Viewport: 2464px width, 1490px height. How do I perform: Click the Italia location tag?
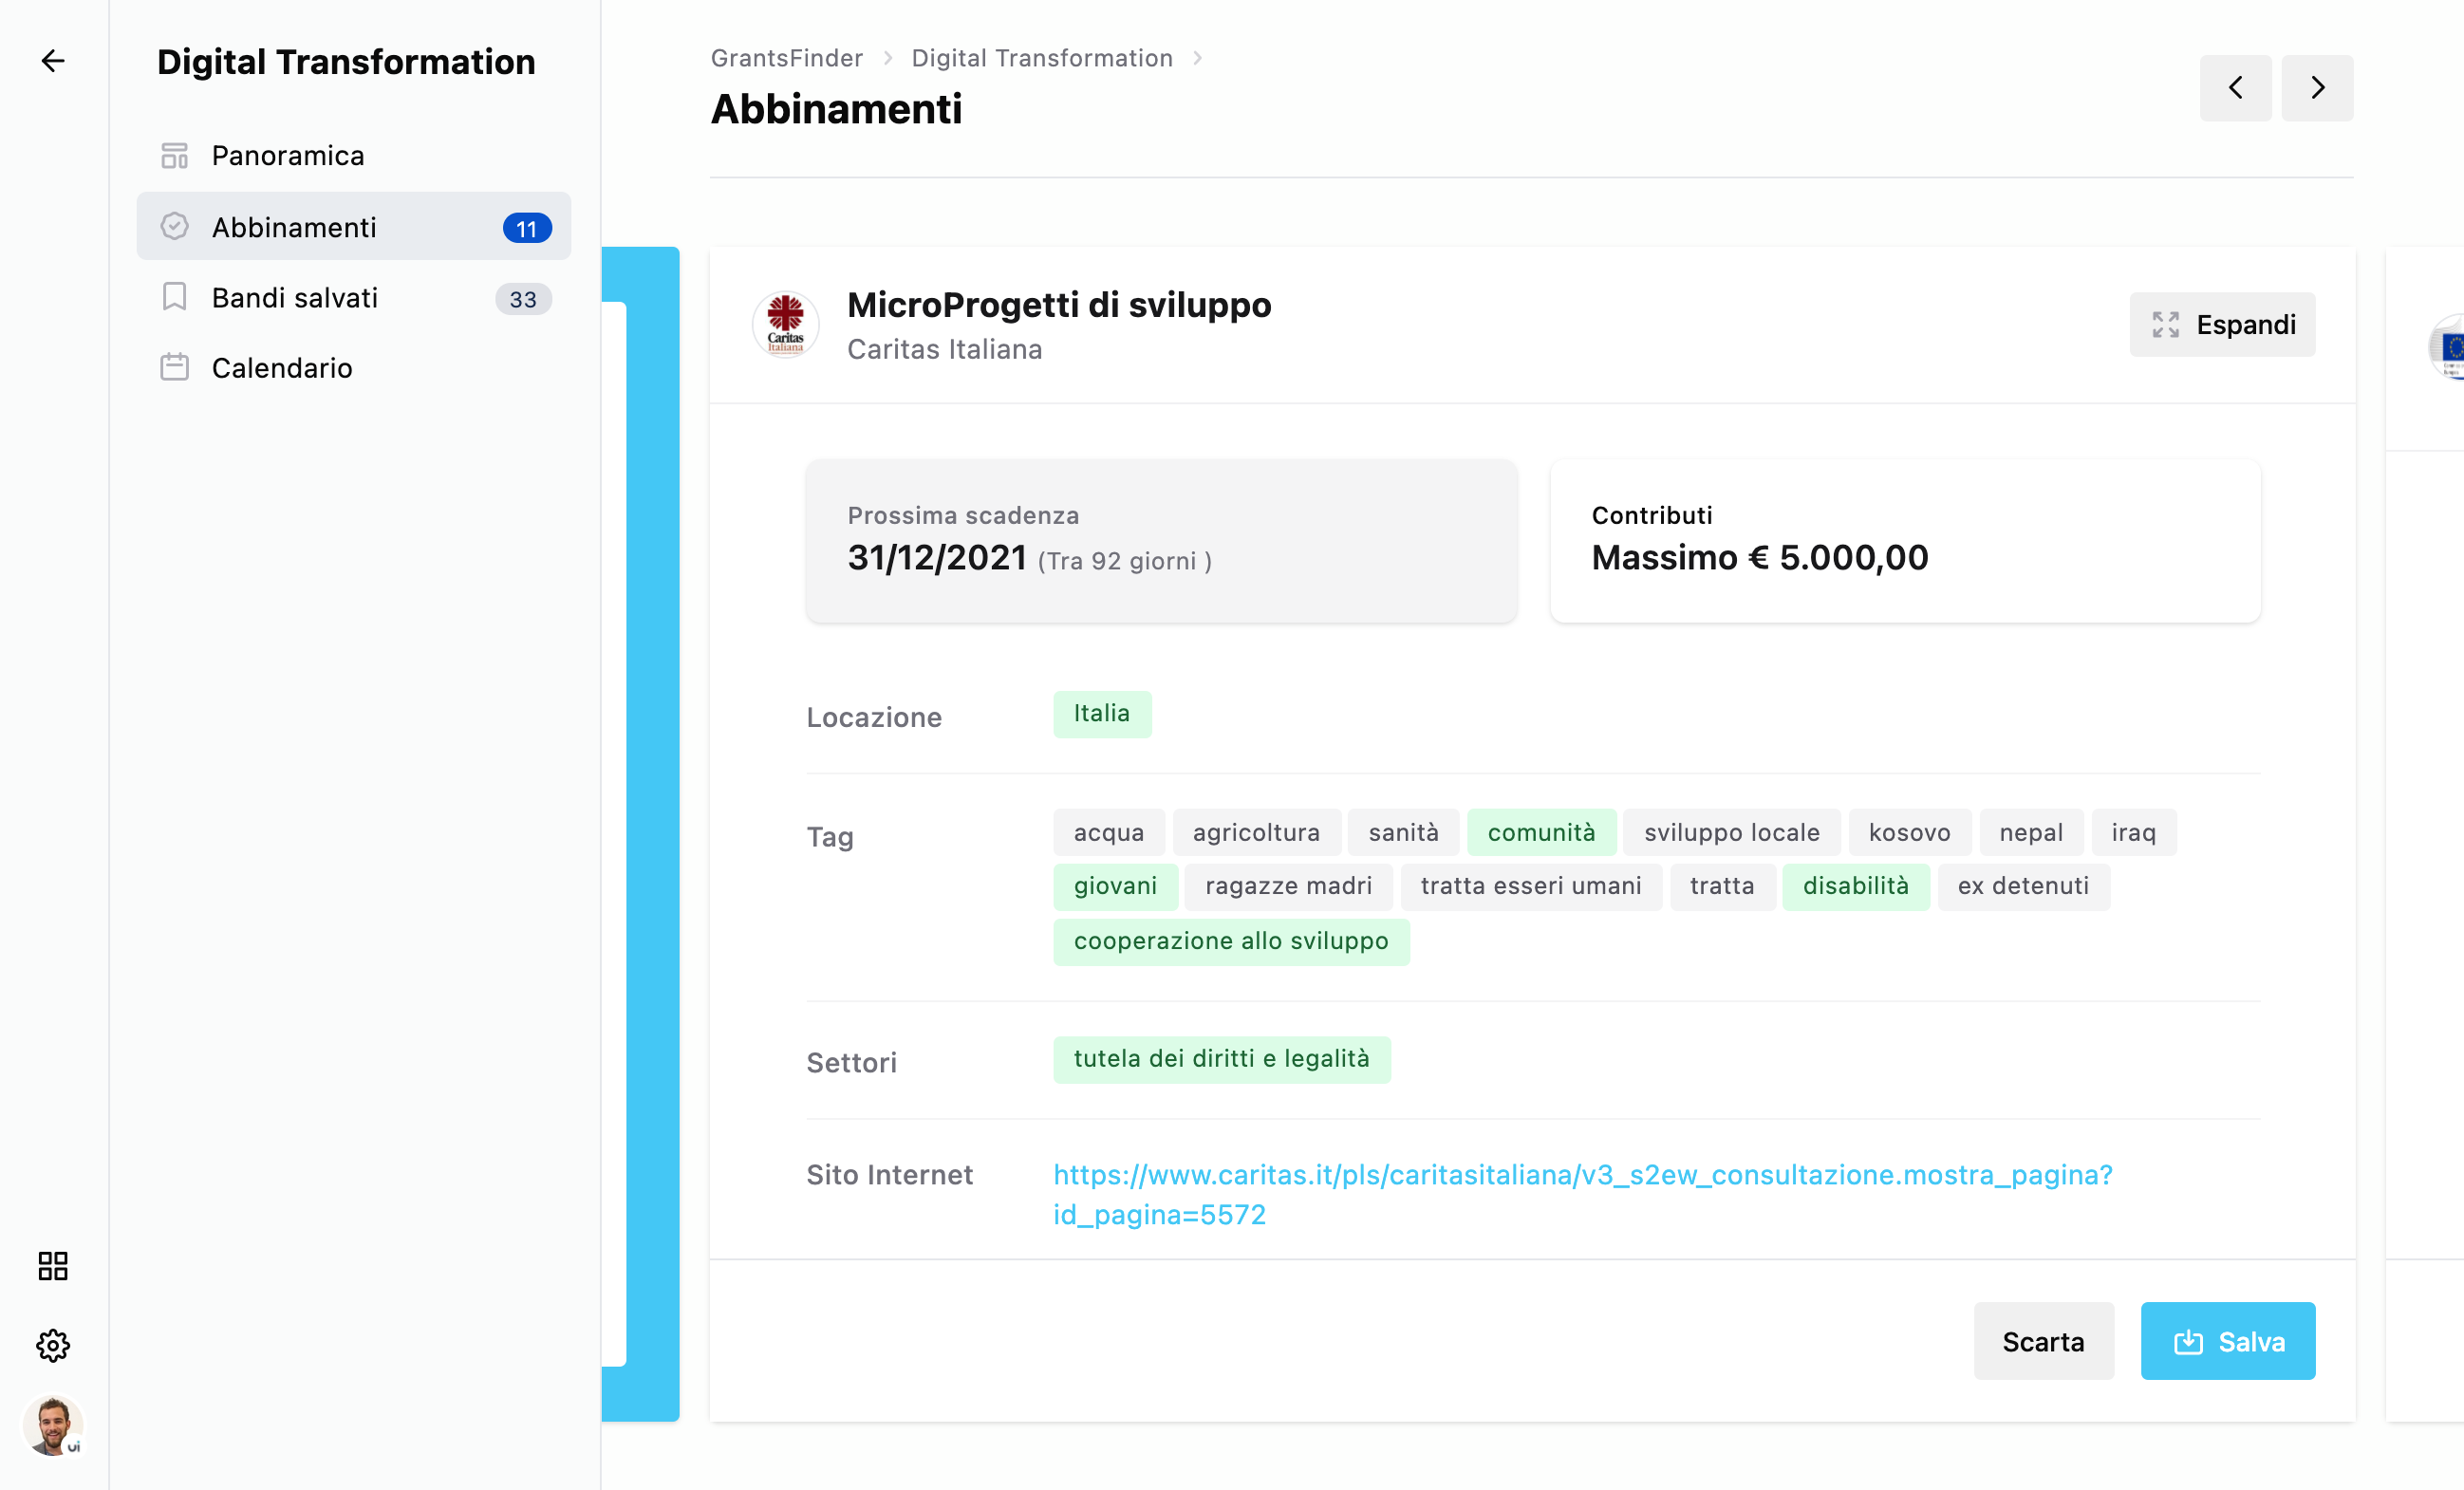pyautogui.click(x=1102, y=714)
